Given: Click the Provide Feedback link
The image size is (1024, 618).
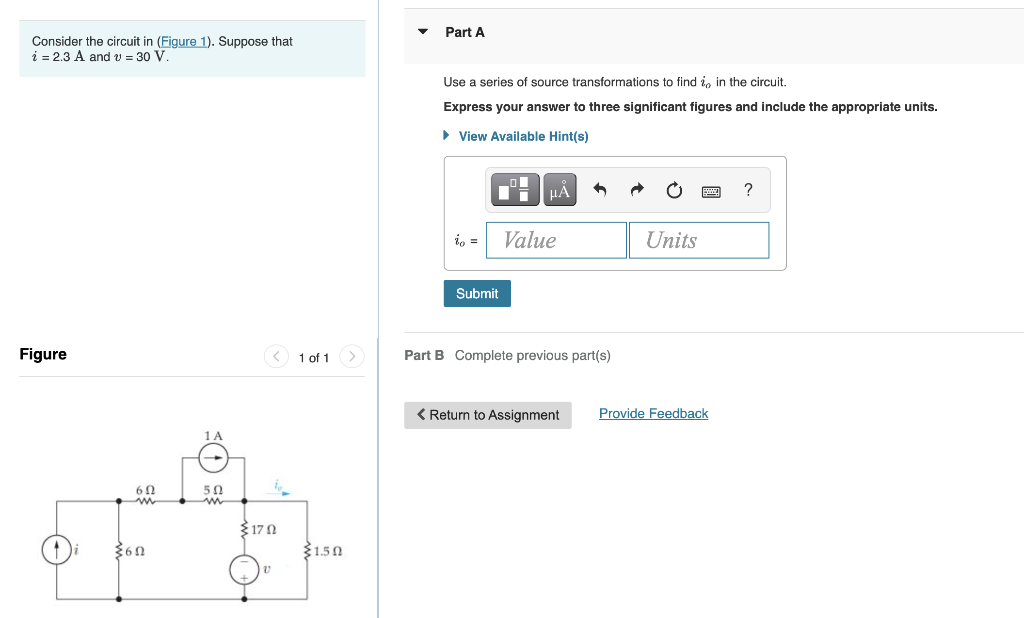Looking at the screenshot, I should (x=653, y=413).
